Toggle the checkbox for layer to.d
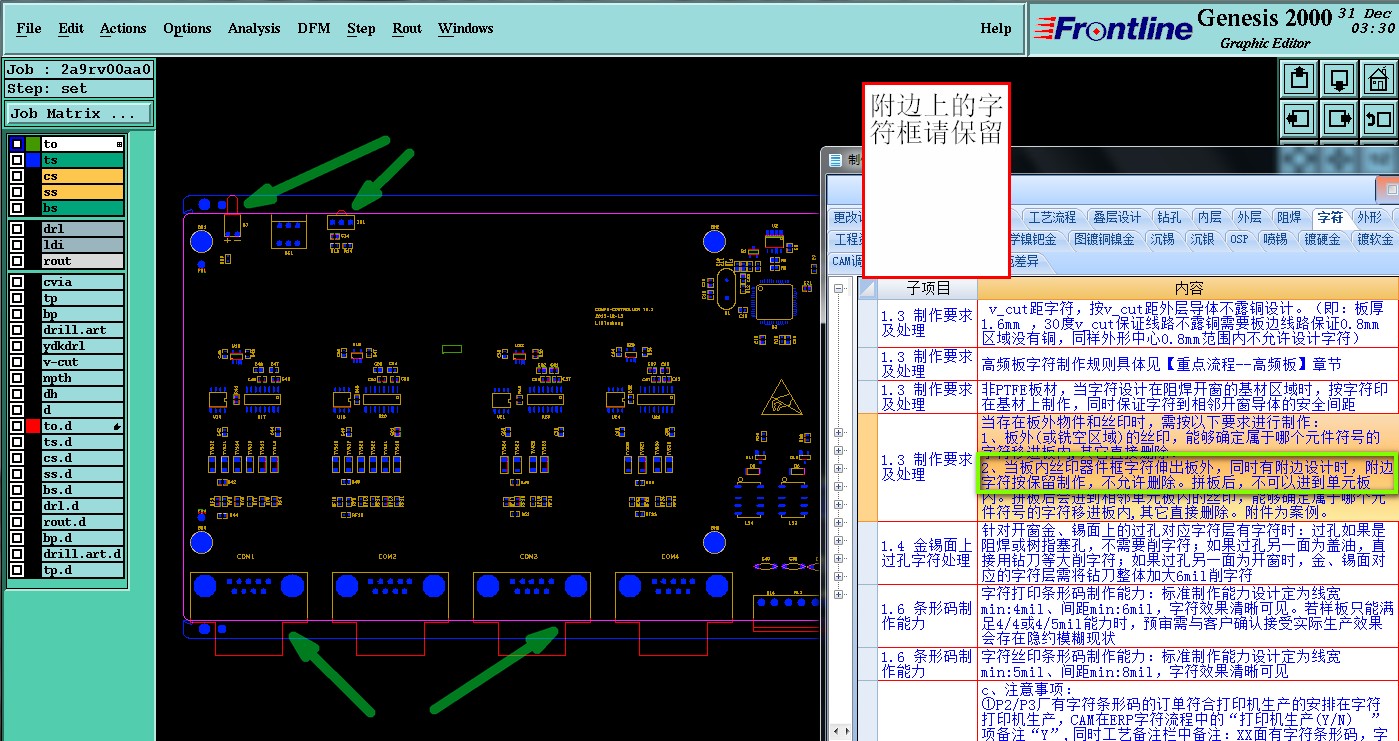The image size is (1399, 741). click(17, 426)
